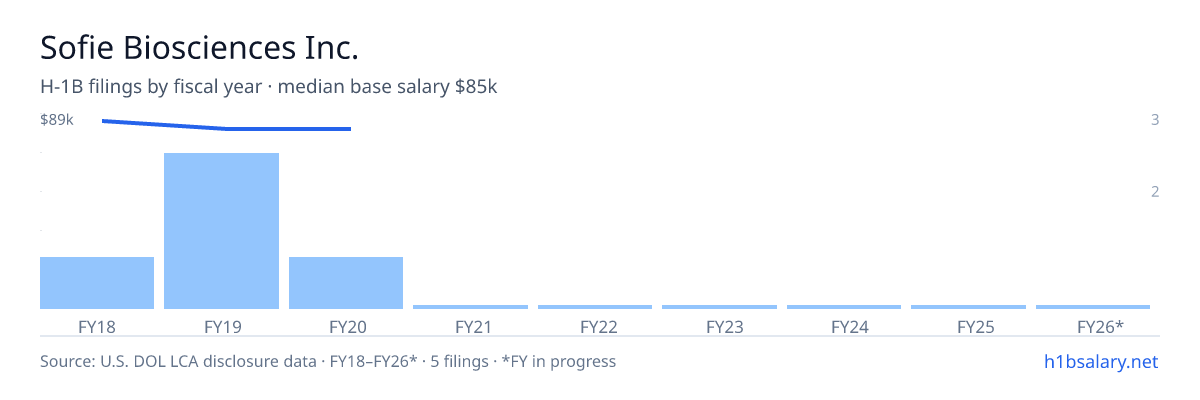
Task: Click the Sofie Biosciences Inc. title
Action: [199, 47]
